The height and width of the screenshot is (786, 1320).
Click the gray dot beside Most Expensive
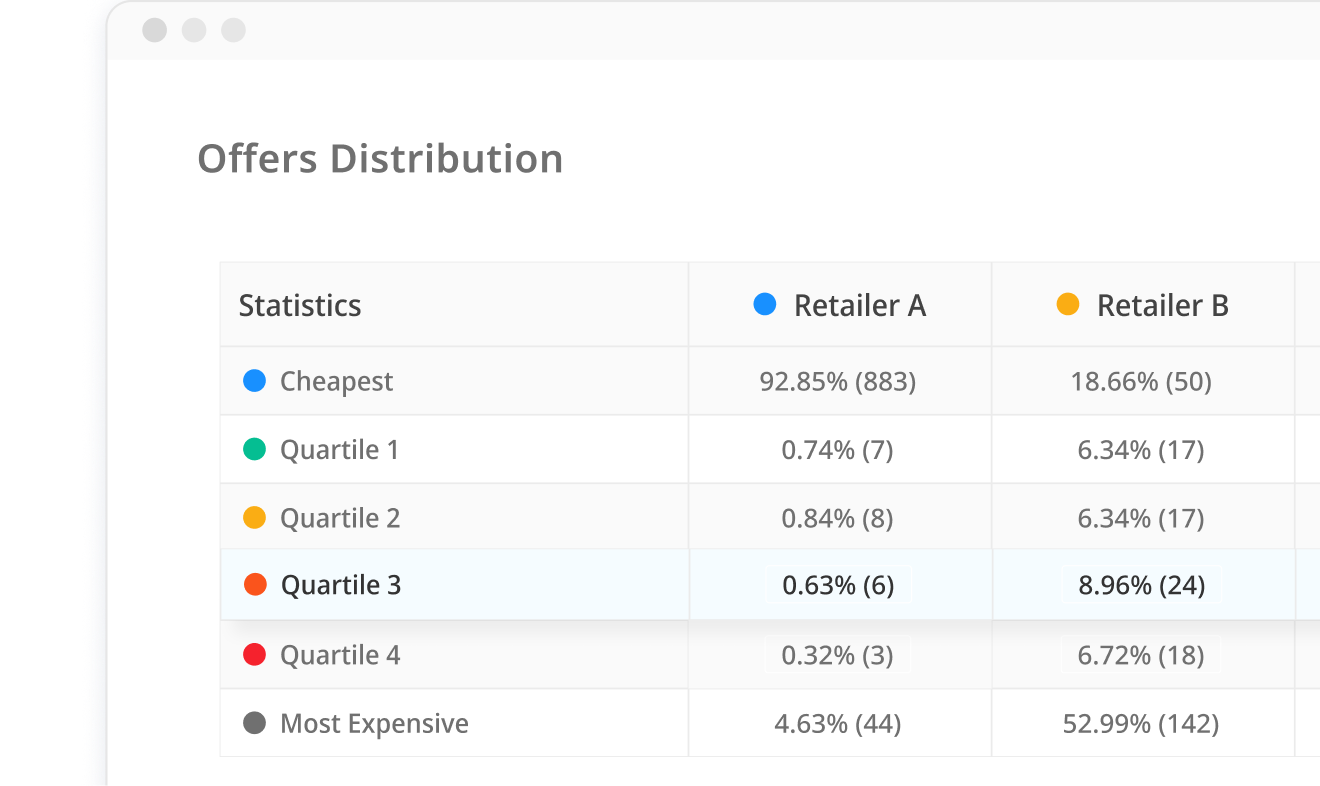pos(253,723)
